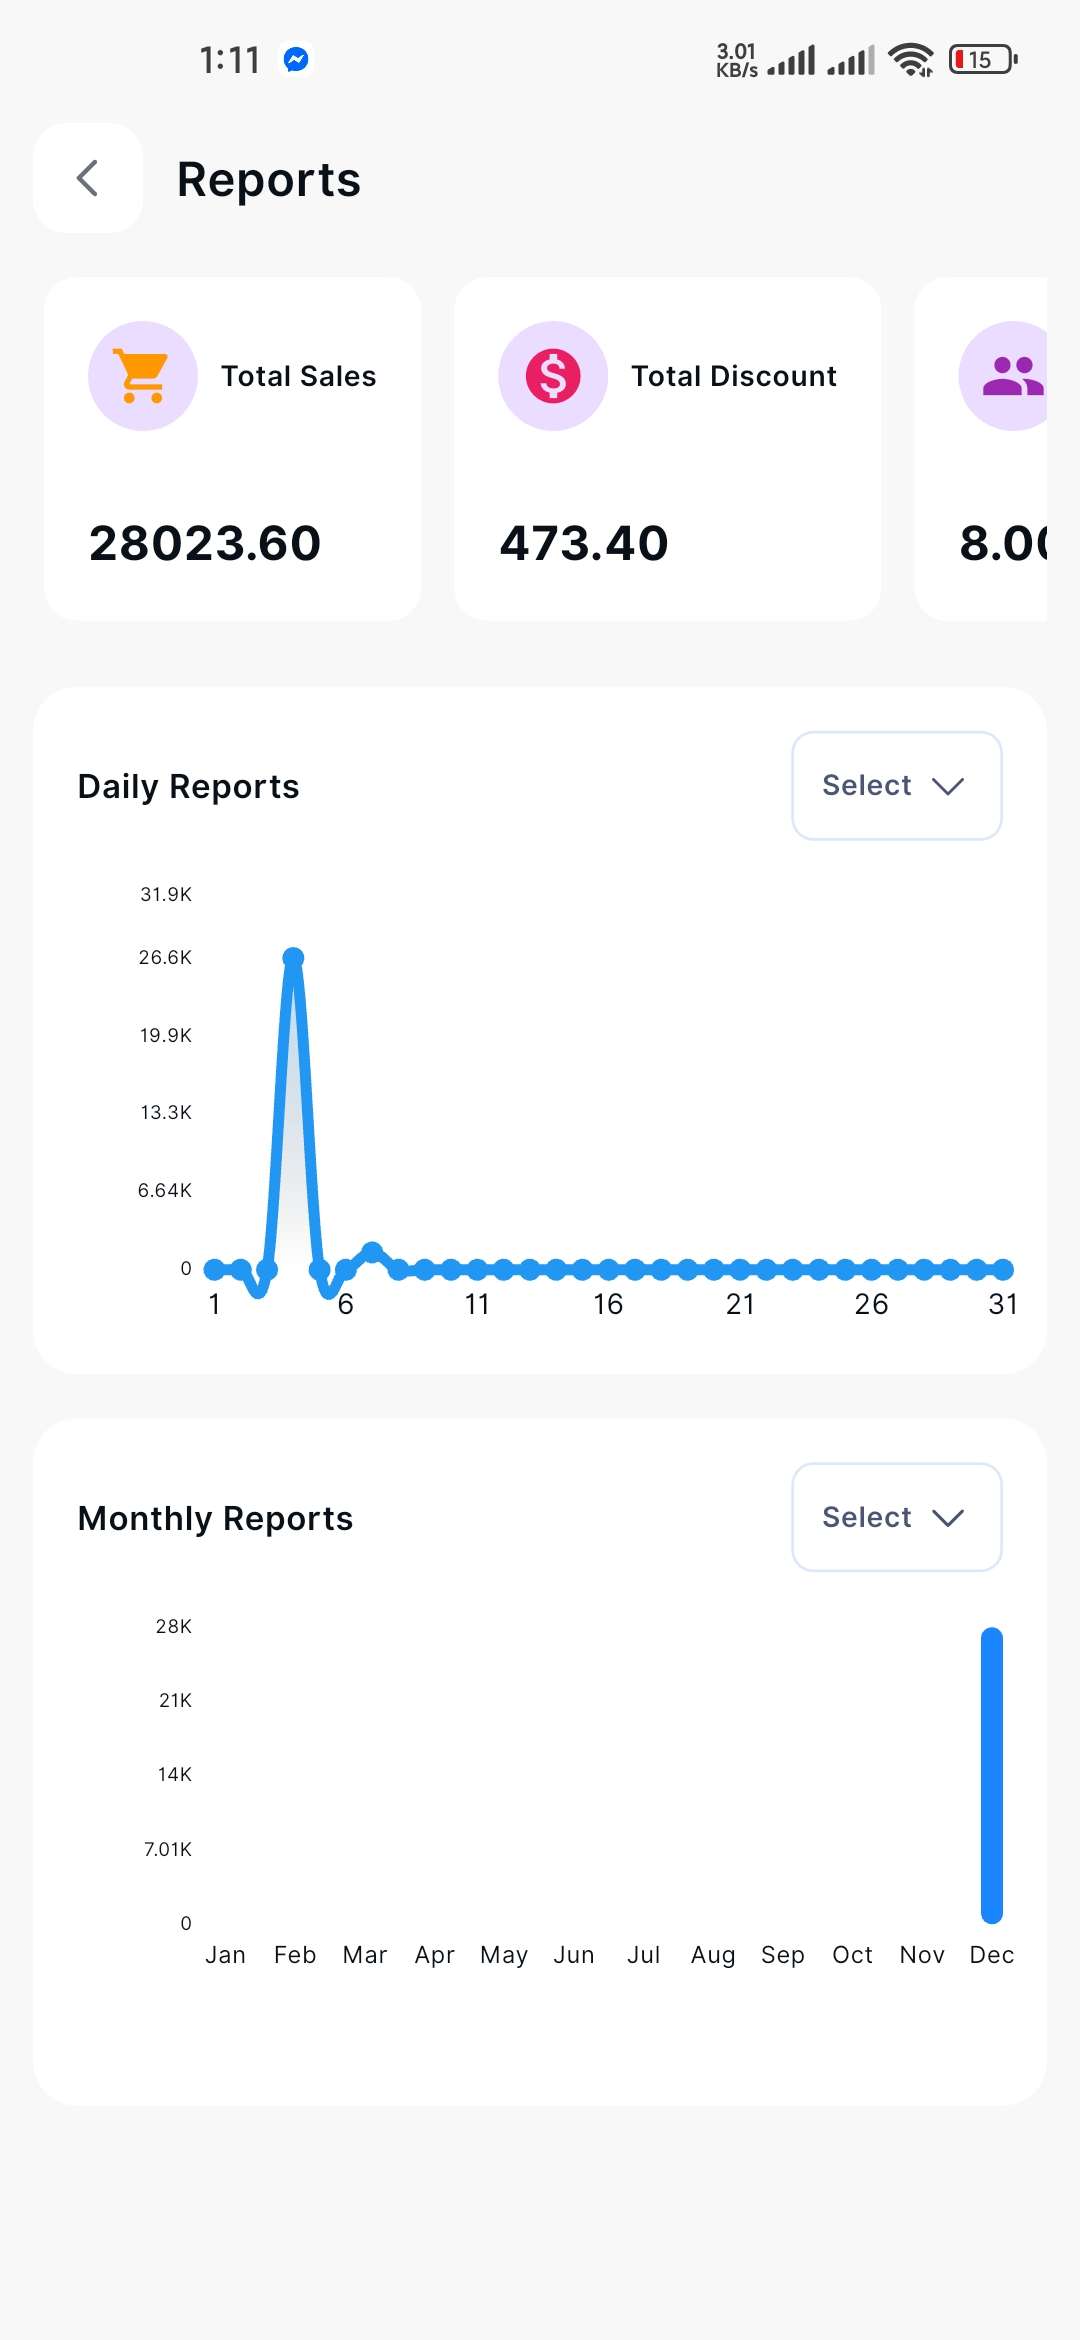Tap the December bar in monthly chart
1080x2340 pixels.
click(x=992, y=1775)
